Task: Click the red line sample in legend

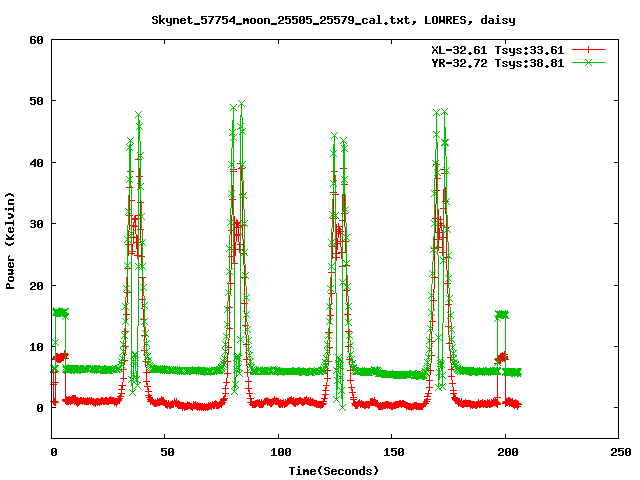Action: 588,50
